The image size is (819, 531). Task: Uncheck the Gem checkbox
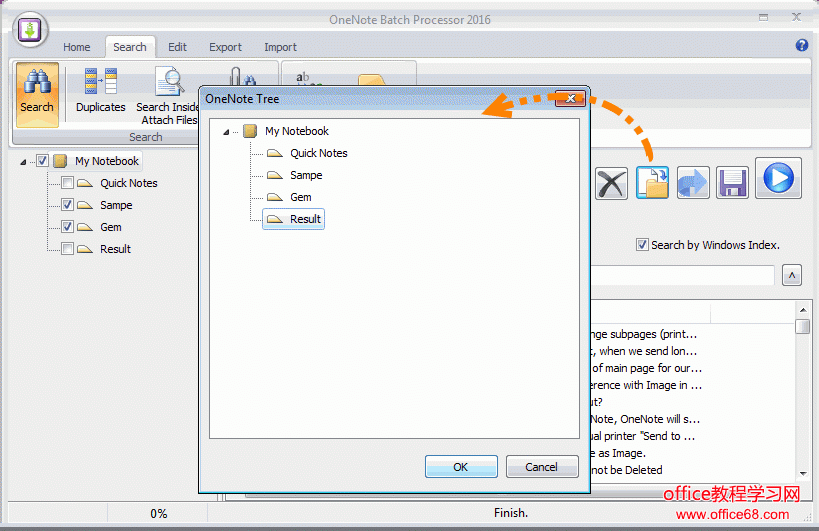point(67,227)
